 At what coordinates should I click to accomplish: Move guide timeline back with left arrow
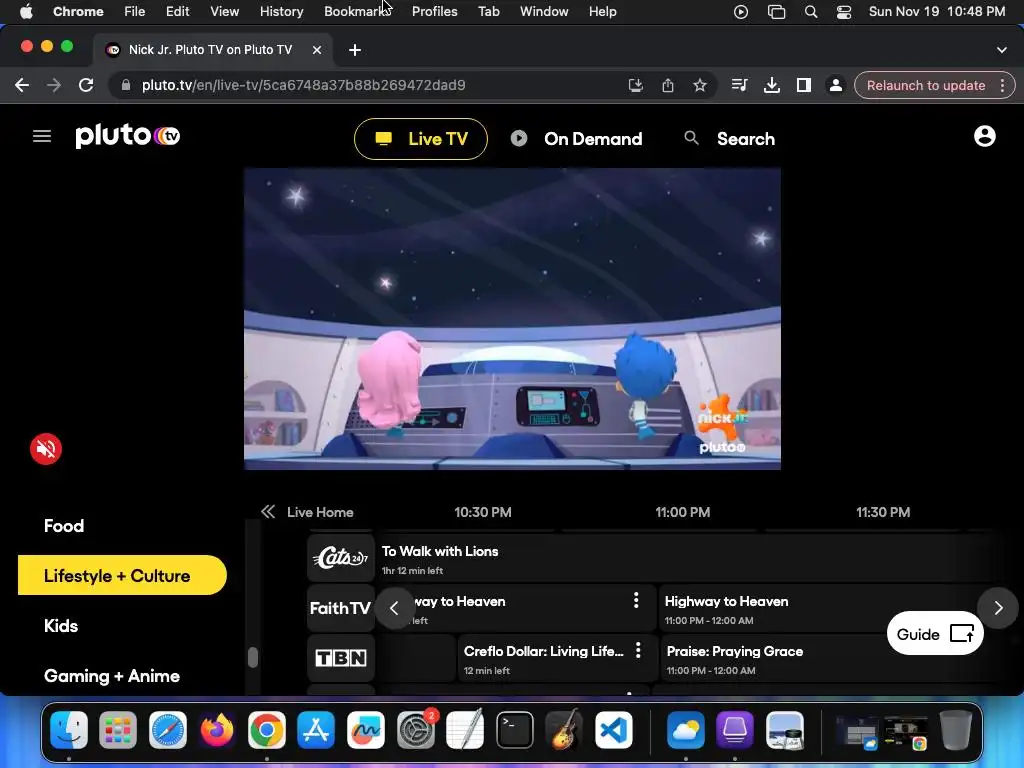point(394,608)
